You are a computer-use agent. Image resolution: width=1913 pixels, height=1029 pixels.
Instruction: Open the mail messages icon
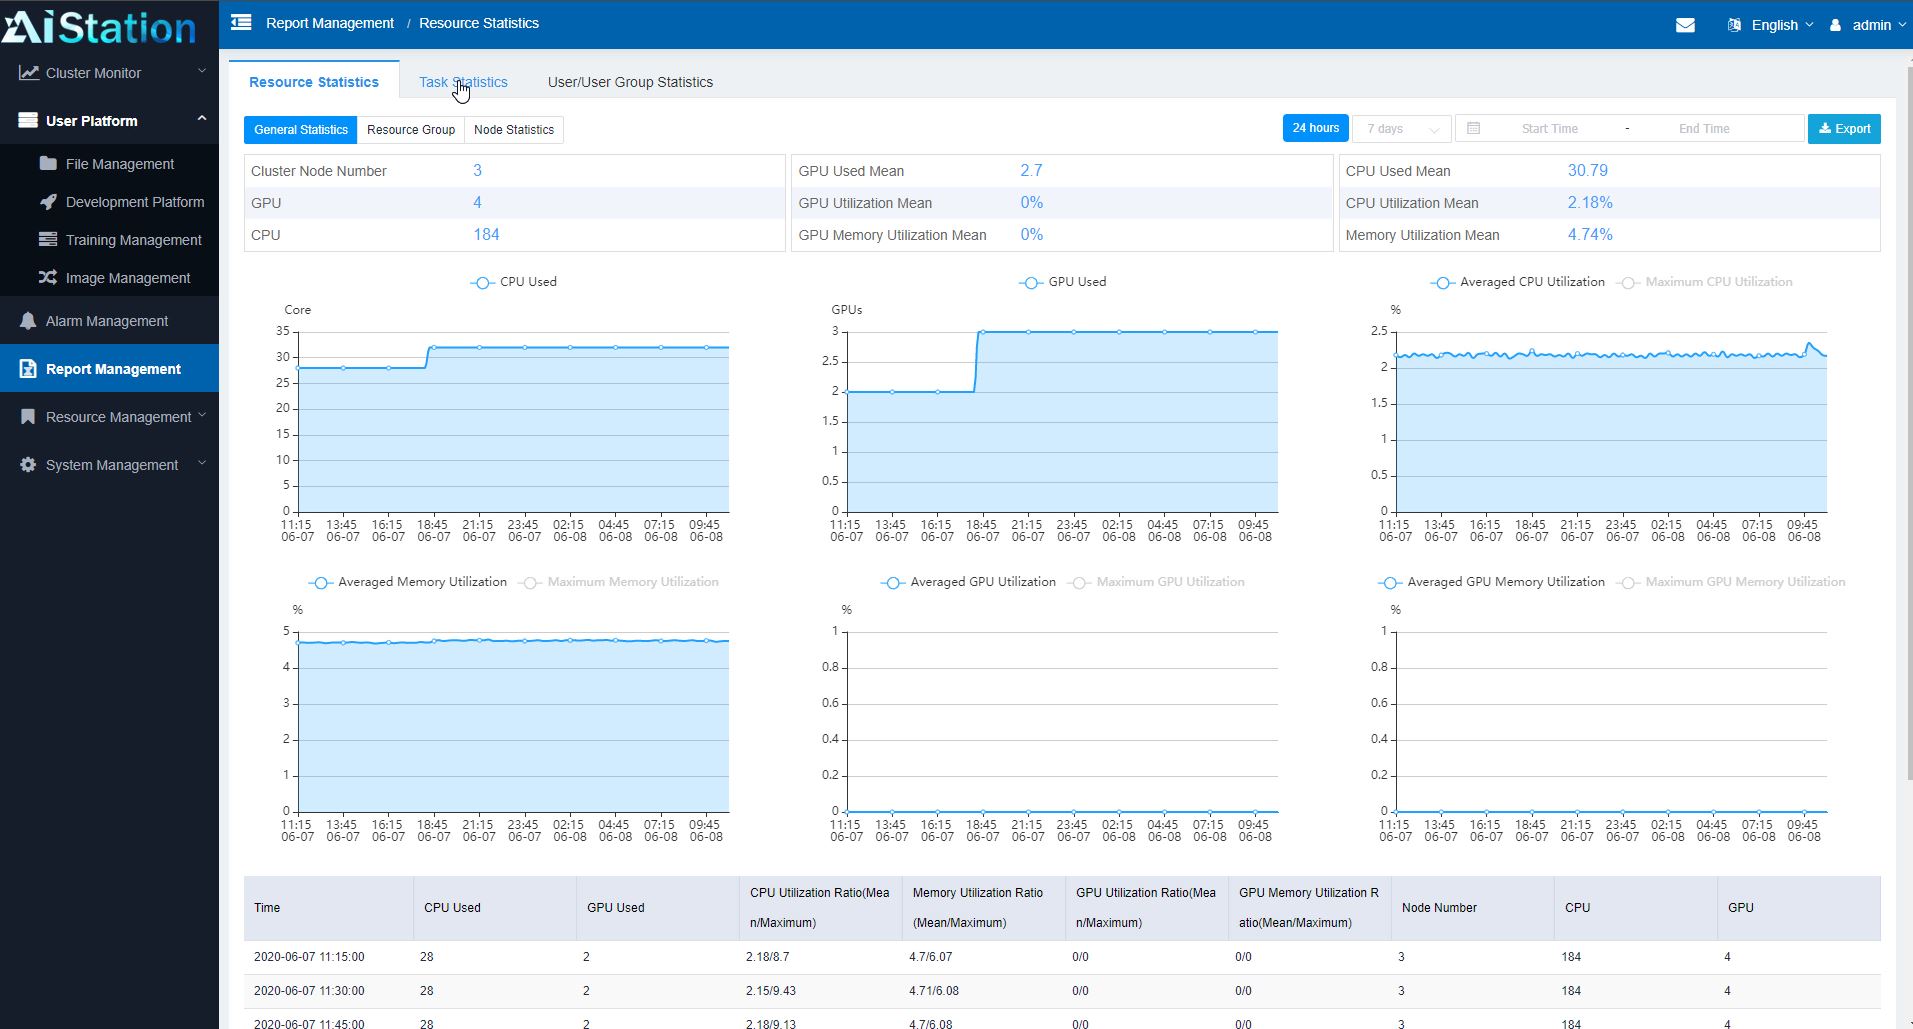coord(1685,25)
